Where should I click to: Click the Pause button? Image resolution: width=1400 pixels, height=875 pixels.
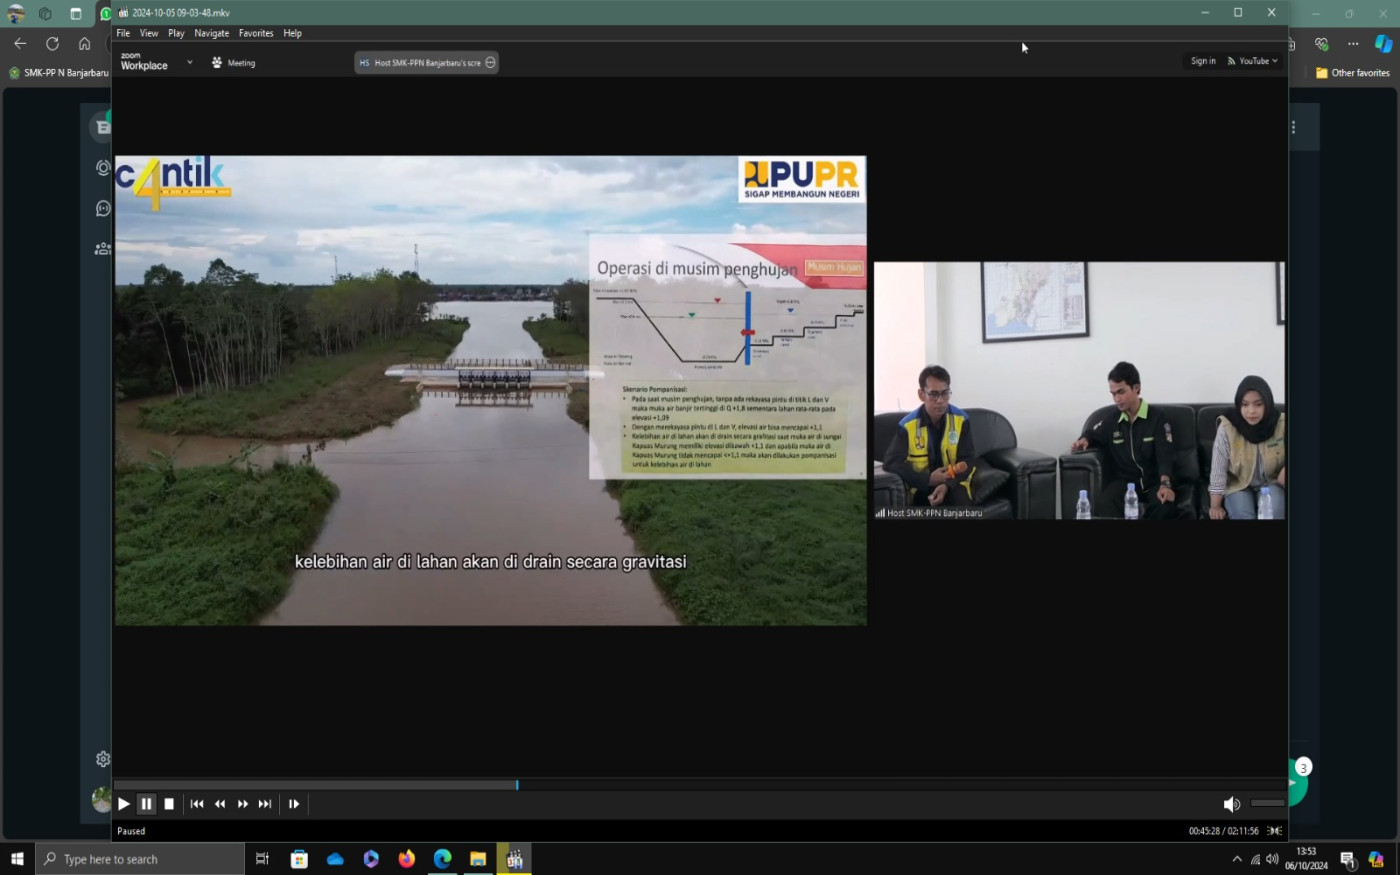point(146,804)
